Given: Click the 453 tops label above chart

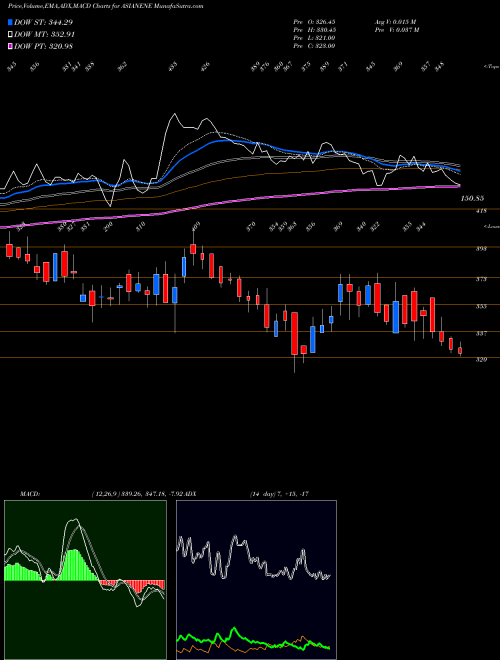Looking at the screenshot, I should (173, 67).
